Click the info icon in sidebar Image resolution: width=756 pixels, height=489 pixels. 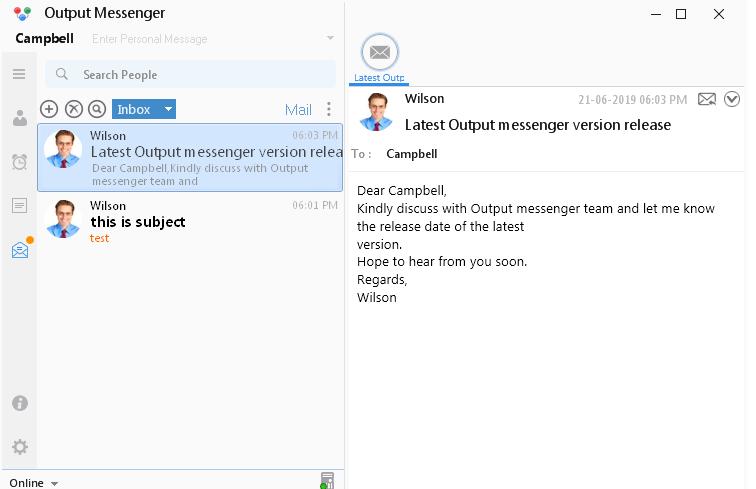click(20, 403)
